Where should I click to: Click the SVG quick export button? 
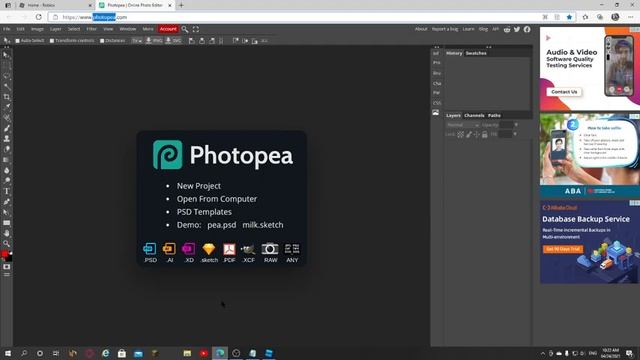pos(173,41)
